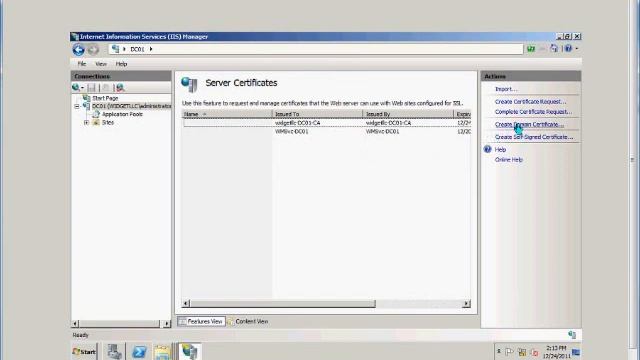Switch to Content View tab
Image resolution: width=640 pixels, height=360 pixels.
tap(247, 322)
